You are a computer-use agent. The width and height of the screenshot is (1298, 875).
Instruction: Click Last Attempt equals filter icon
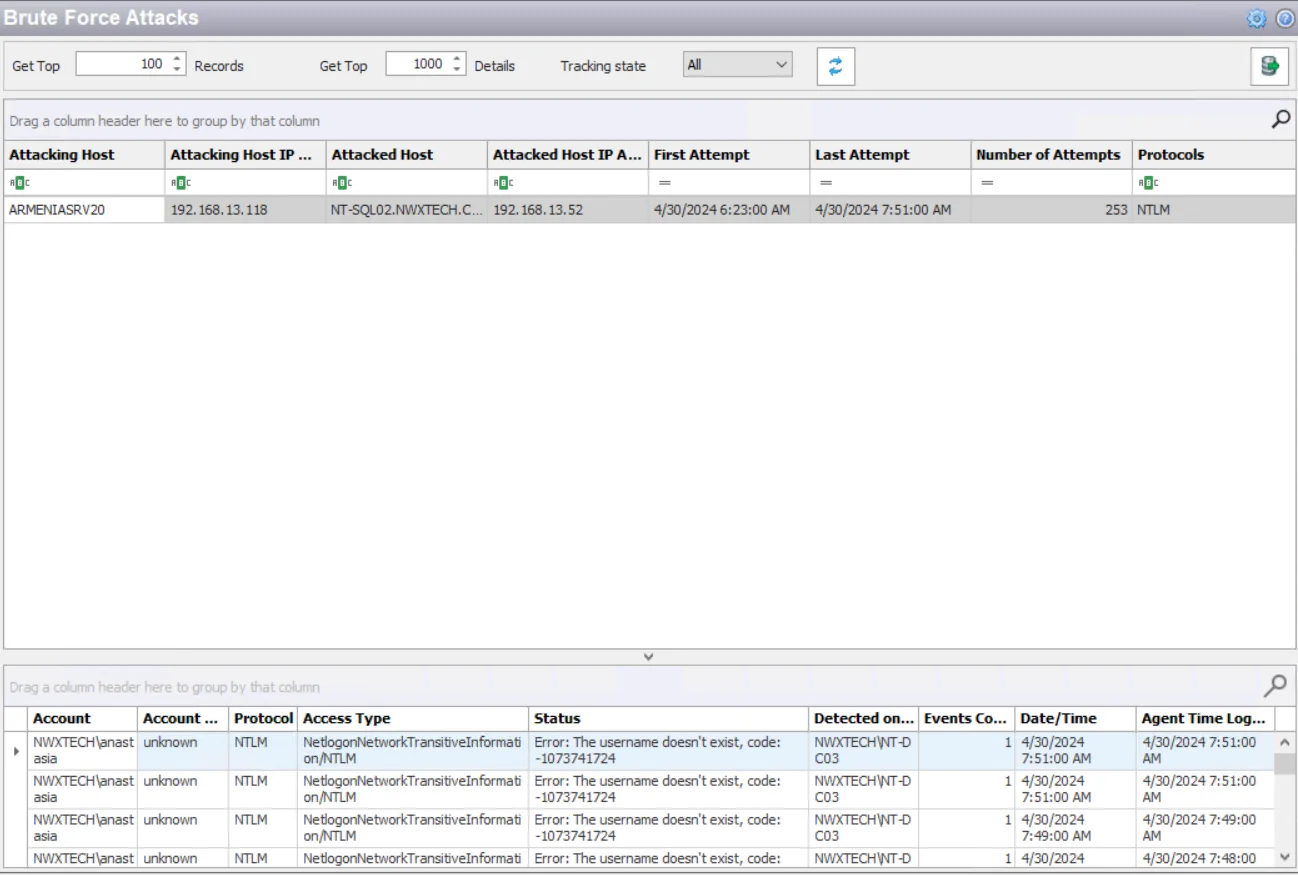coord(825,183)
